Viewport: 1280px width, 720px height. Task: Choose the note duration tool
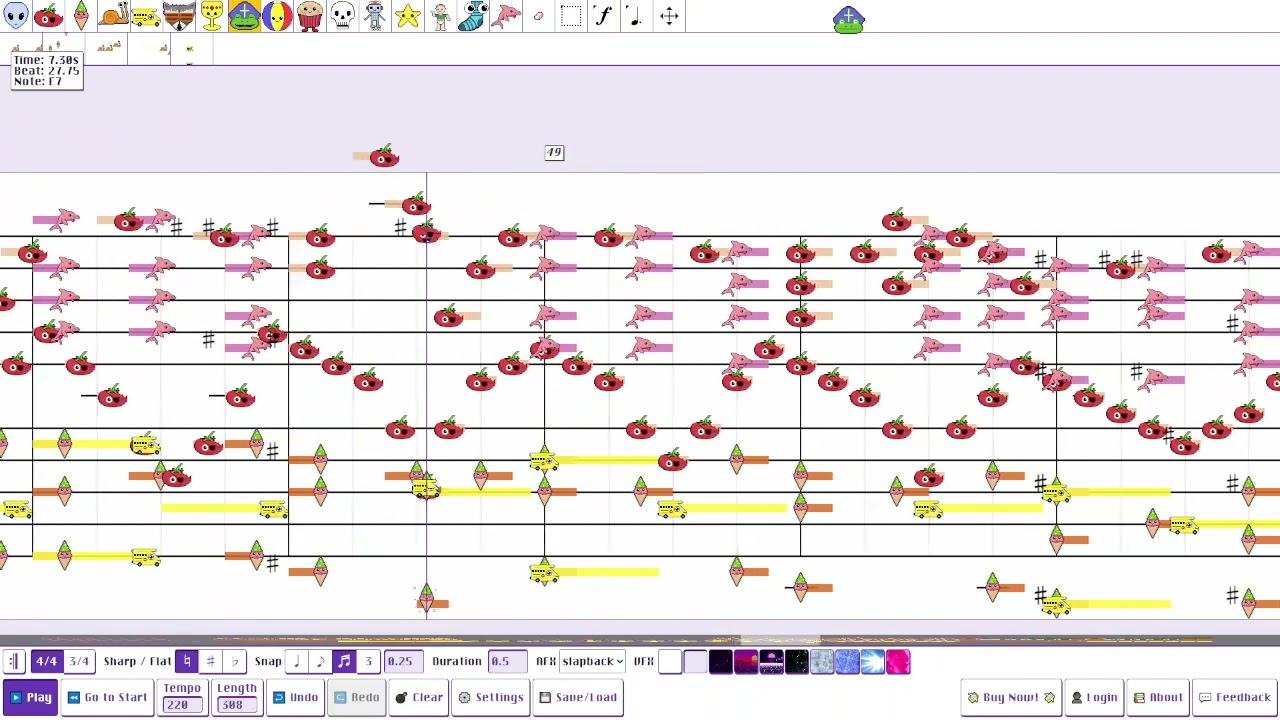pyautogui.click(x=636, y=16)
